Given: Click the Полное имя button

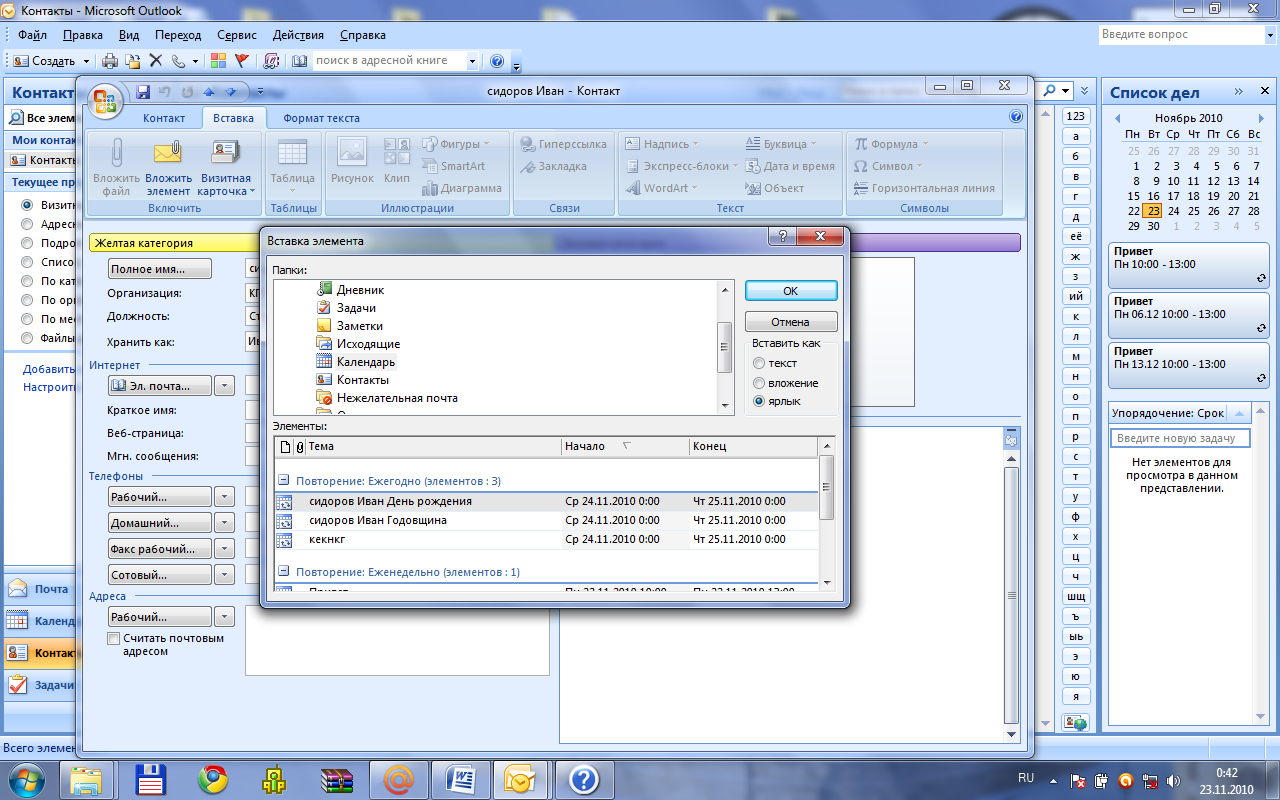Looking at the screenshot, I should click(160, 269).
